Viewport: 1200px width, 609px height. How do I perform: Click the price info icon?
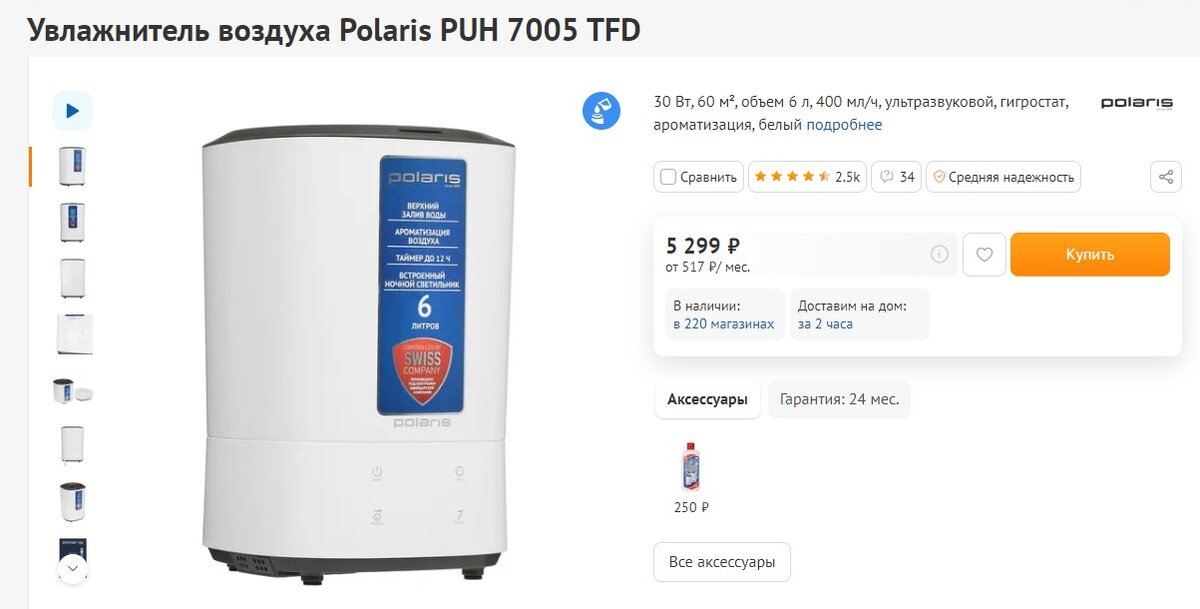pos(939,255)
